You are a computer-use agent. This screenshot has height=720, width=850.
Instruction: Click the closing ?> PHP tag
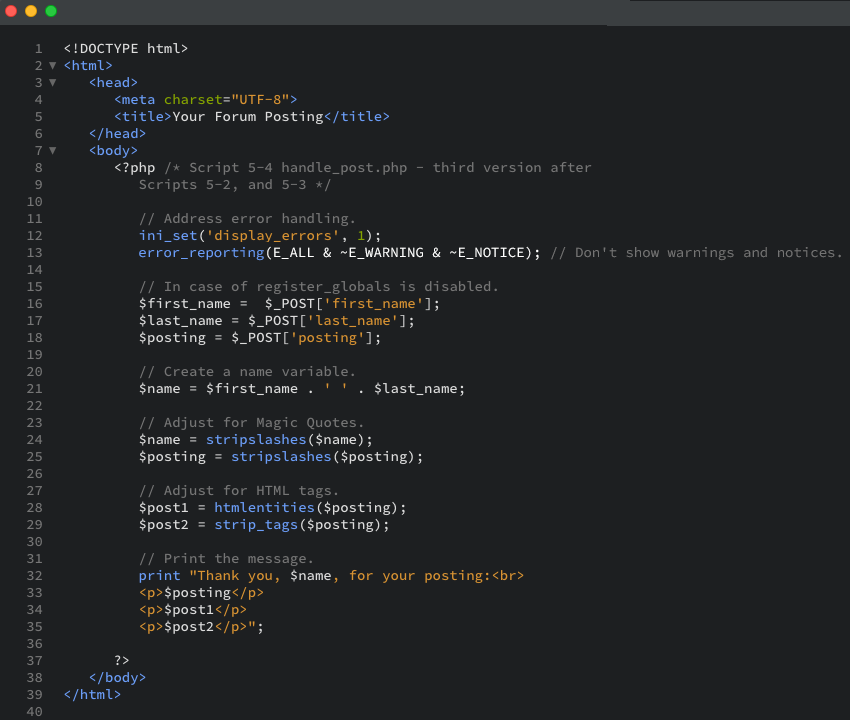pyautogui.click(x=122, y=661)
